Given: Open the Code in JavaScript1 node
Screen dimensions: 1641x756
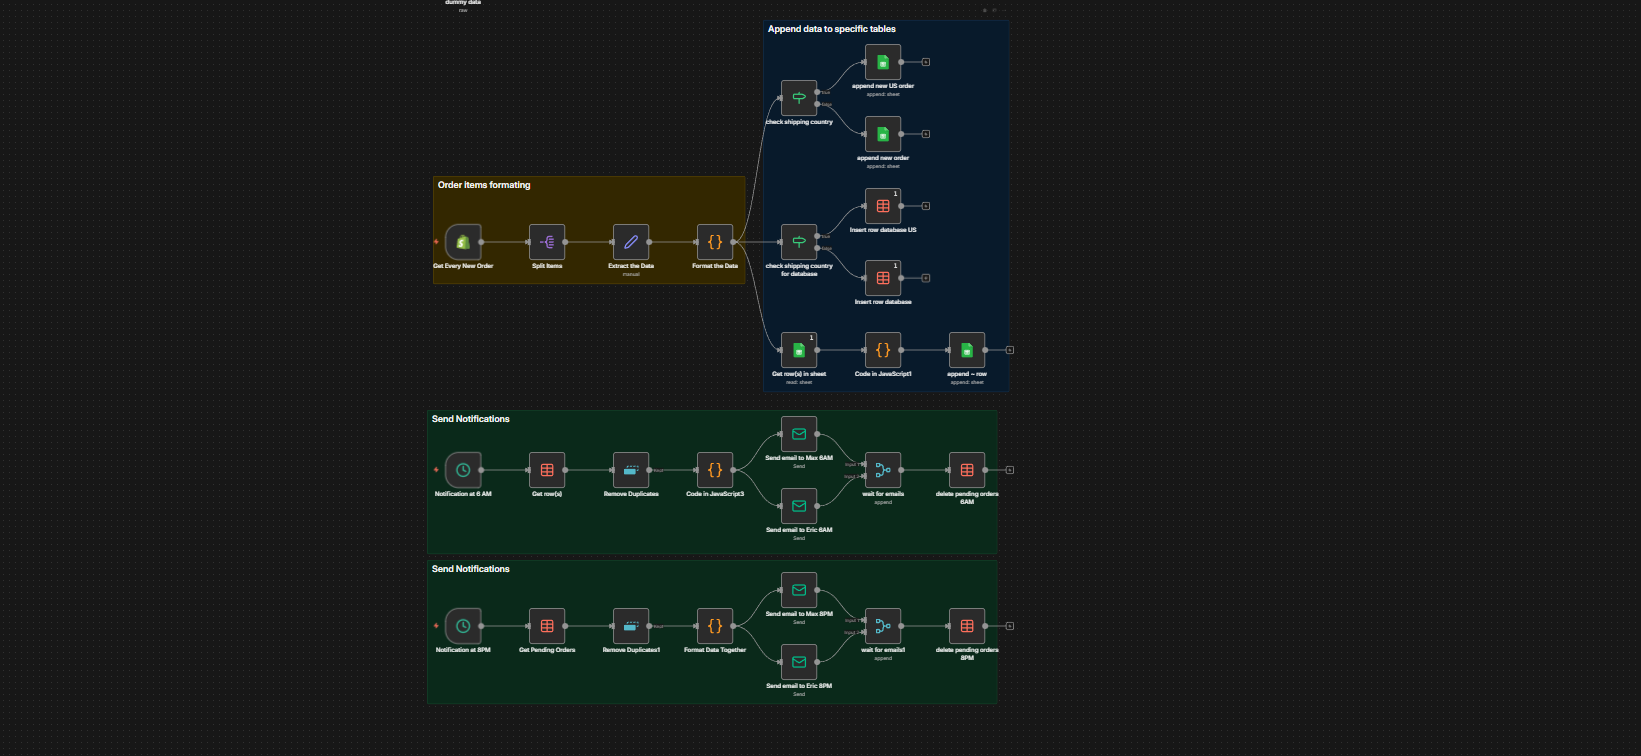Looking at the screenshot, I should click(883, 350).
